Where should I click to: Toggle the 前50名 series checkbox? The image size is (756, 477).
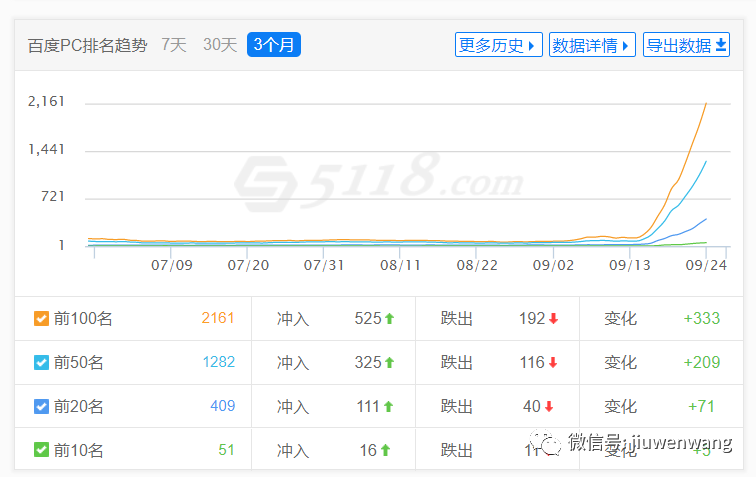click(x=41, y=363)
